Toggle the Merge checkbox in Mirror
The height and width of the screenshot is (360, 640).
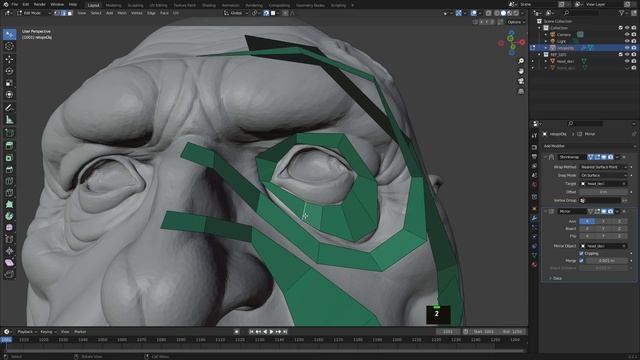click(x=582, y=260)
